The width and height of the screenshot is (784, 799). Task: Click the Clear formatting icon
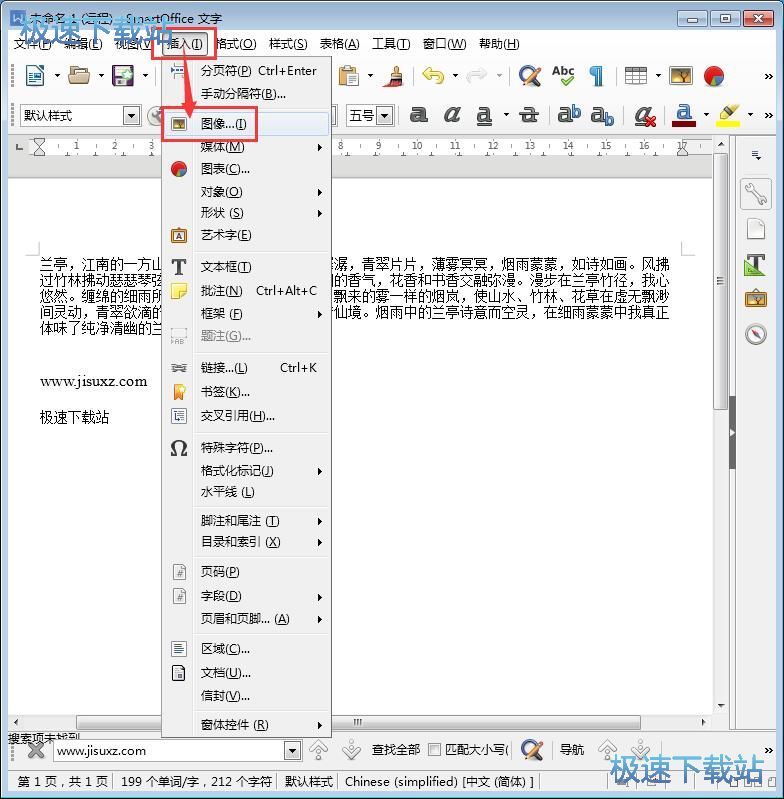[645, 116]
